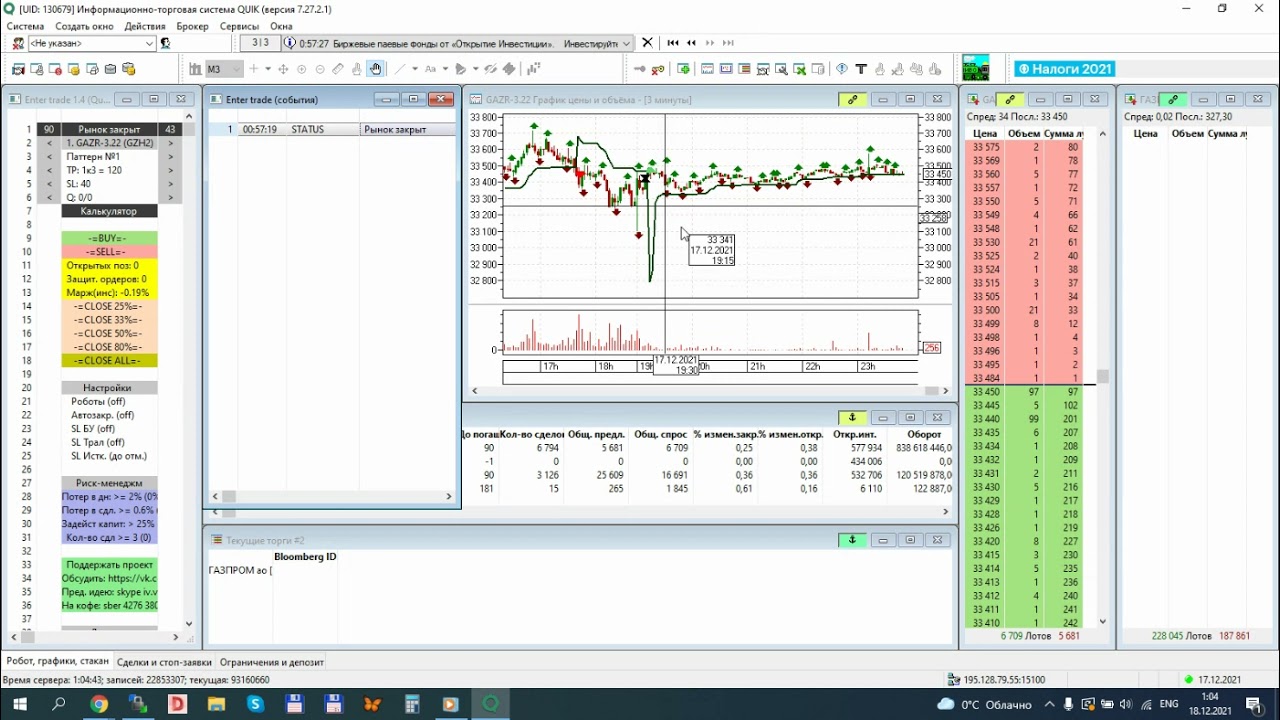Switch to Сделки и стоп-заявки tab
Image resolution: width=1280 pixels, height=720 pixels.
(164, 662)
